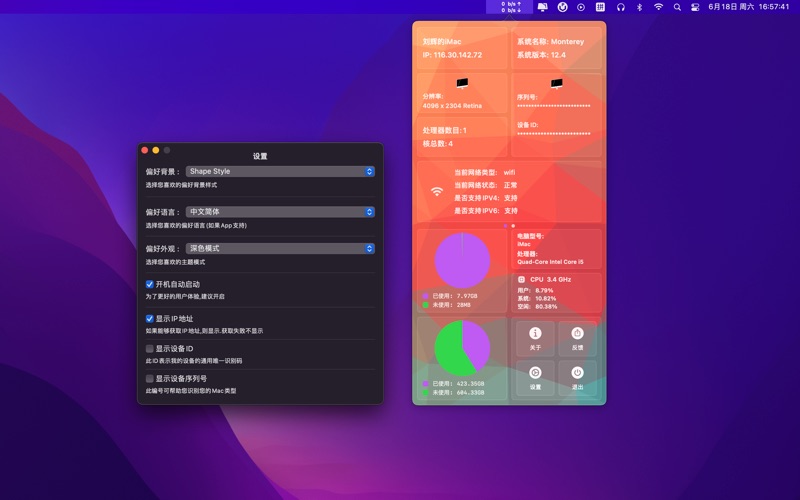Click the IP: 116.30.142.72 text
Image resolution: width=800 pixels, height=500 pixels.
coord(452,55)
